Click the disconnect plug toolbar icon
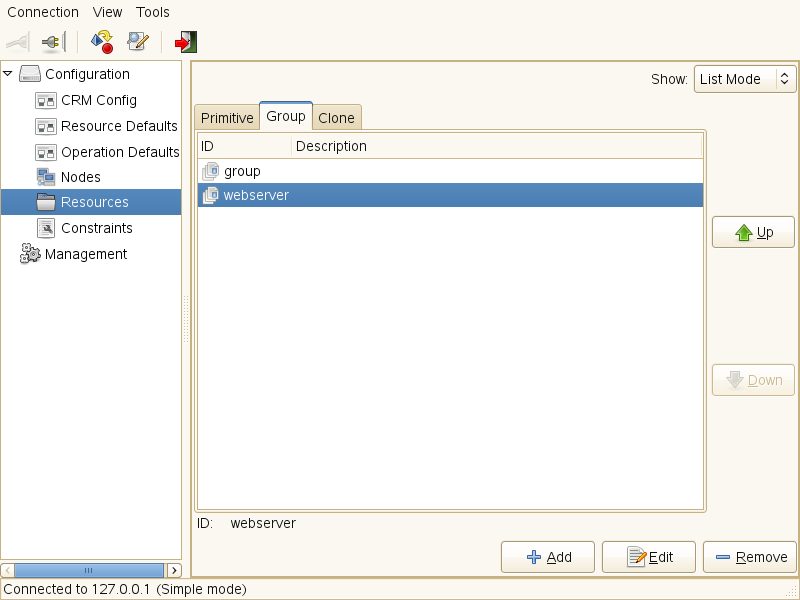Viewport: 800px width, 600px height. pos(54,42)
